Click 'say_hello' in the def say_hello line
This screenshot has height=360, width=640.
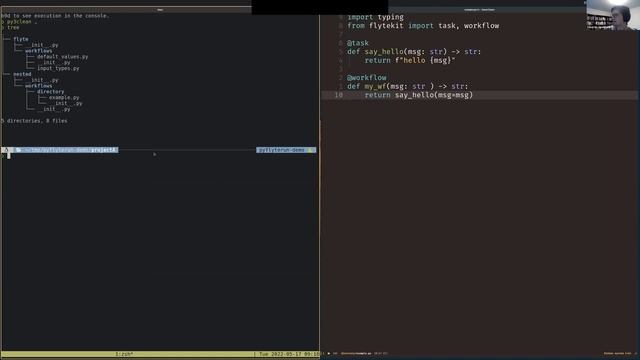coord(384,52)
